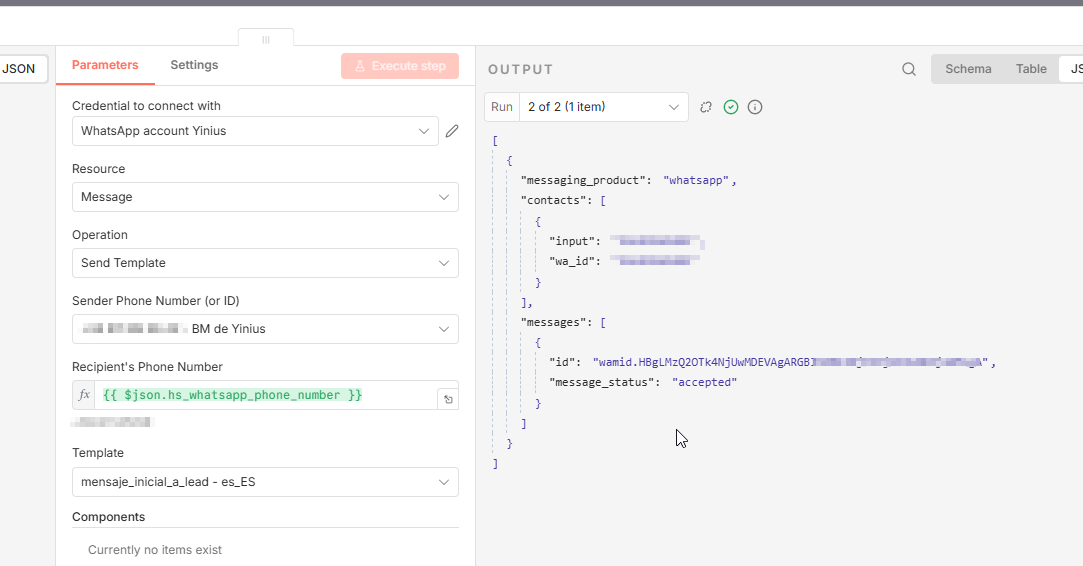Switch the output view to Schema
Screen dimensions: 1083x566
pyautogui.click(x=968, y=69)
